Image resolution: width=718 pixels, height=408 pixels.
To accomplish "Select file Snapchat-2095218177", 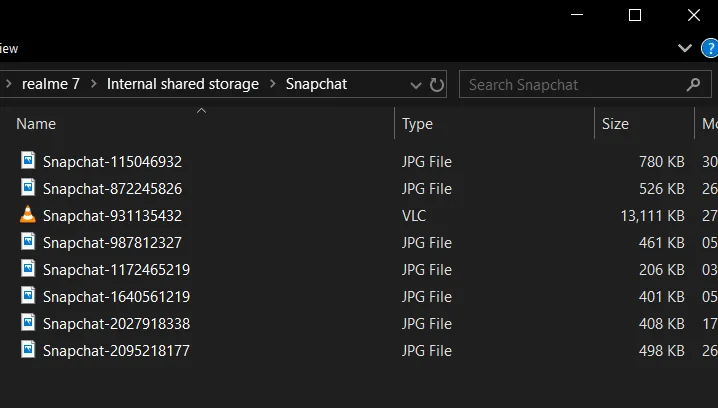I will pos(116,351).
